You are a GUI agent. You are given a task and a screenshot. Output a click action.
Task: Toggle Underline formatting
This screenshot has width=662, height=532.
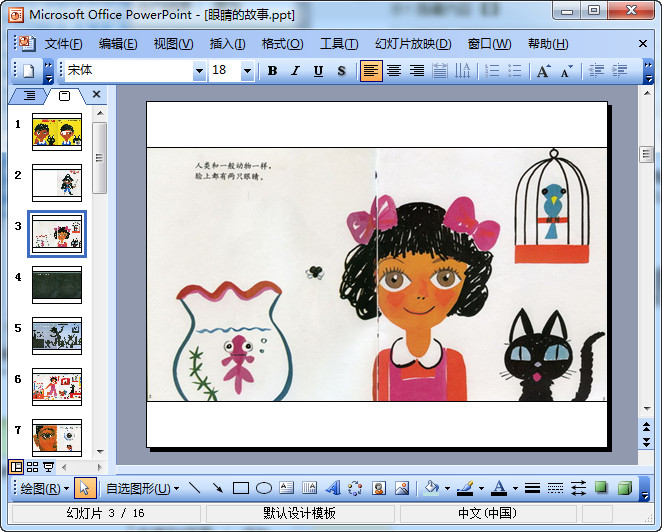pyautogui.click(x=318, y=71)
